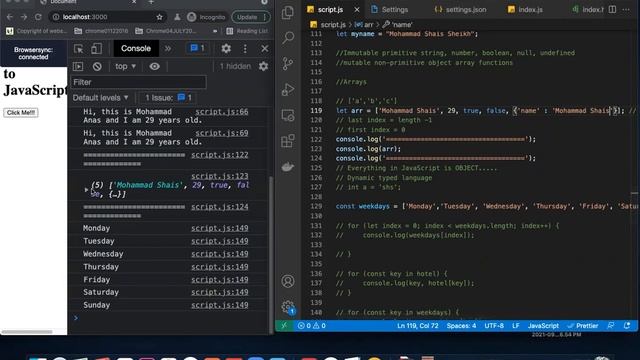The width and height of the screenshot is (640, 360).
Task: Select the Console tab
Action: tap(136, 48)
